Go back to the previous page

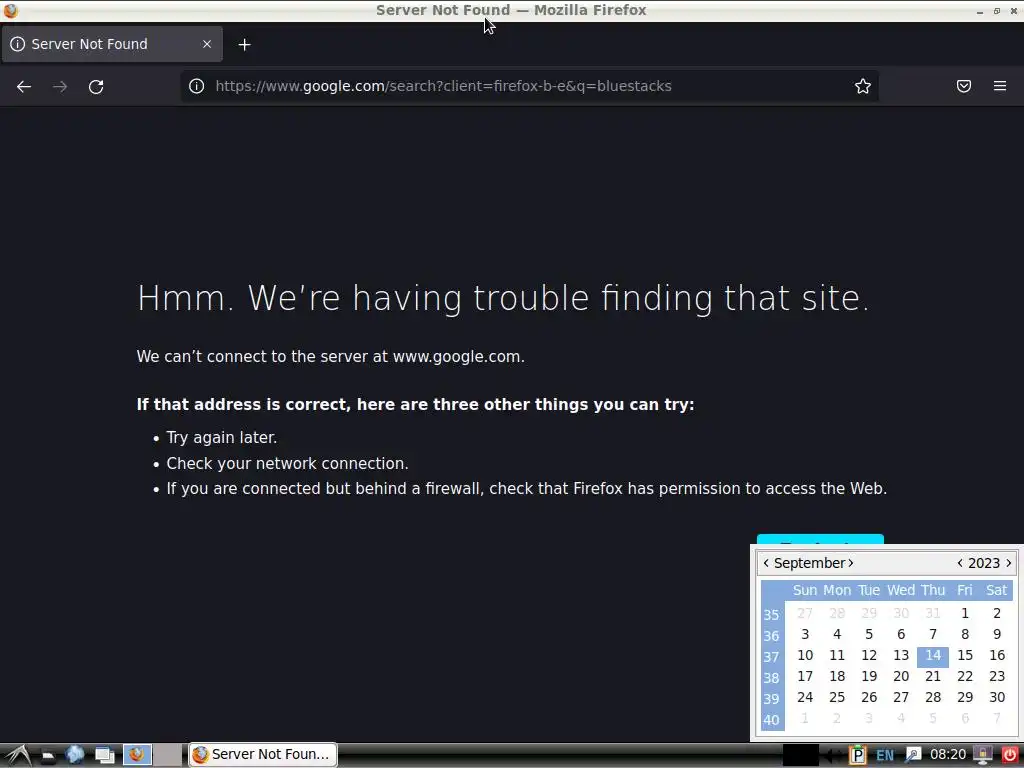click(x=24, y=86)
